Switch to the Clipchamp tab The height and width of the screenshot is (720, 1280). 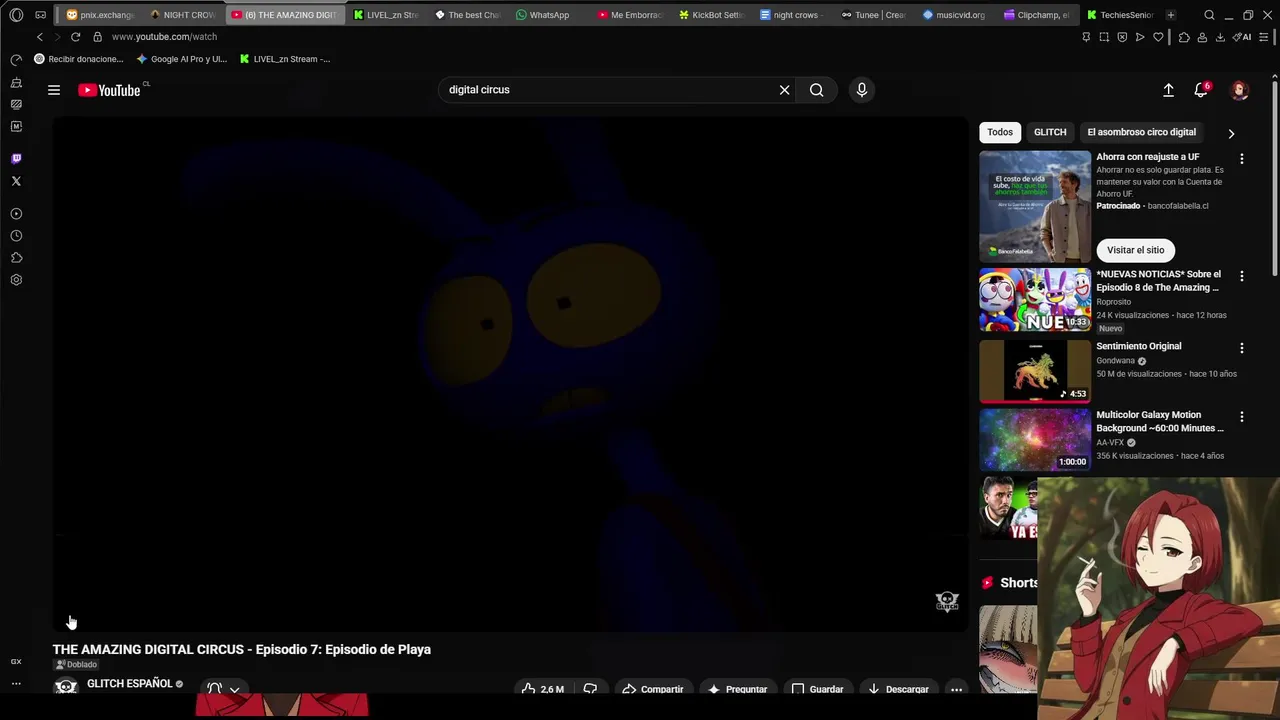coord(1036,15)
